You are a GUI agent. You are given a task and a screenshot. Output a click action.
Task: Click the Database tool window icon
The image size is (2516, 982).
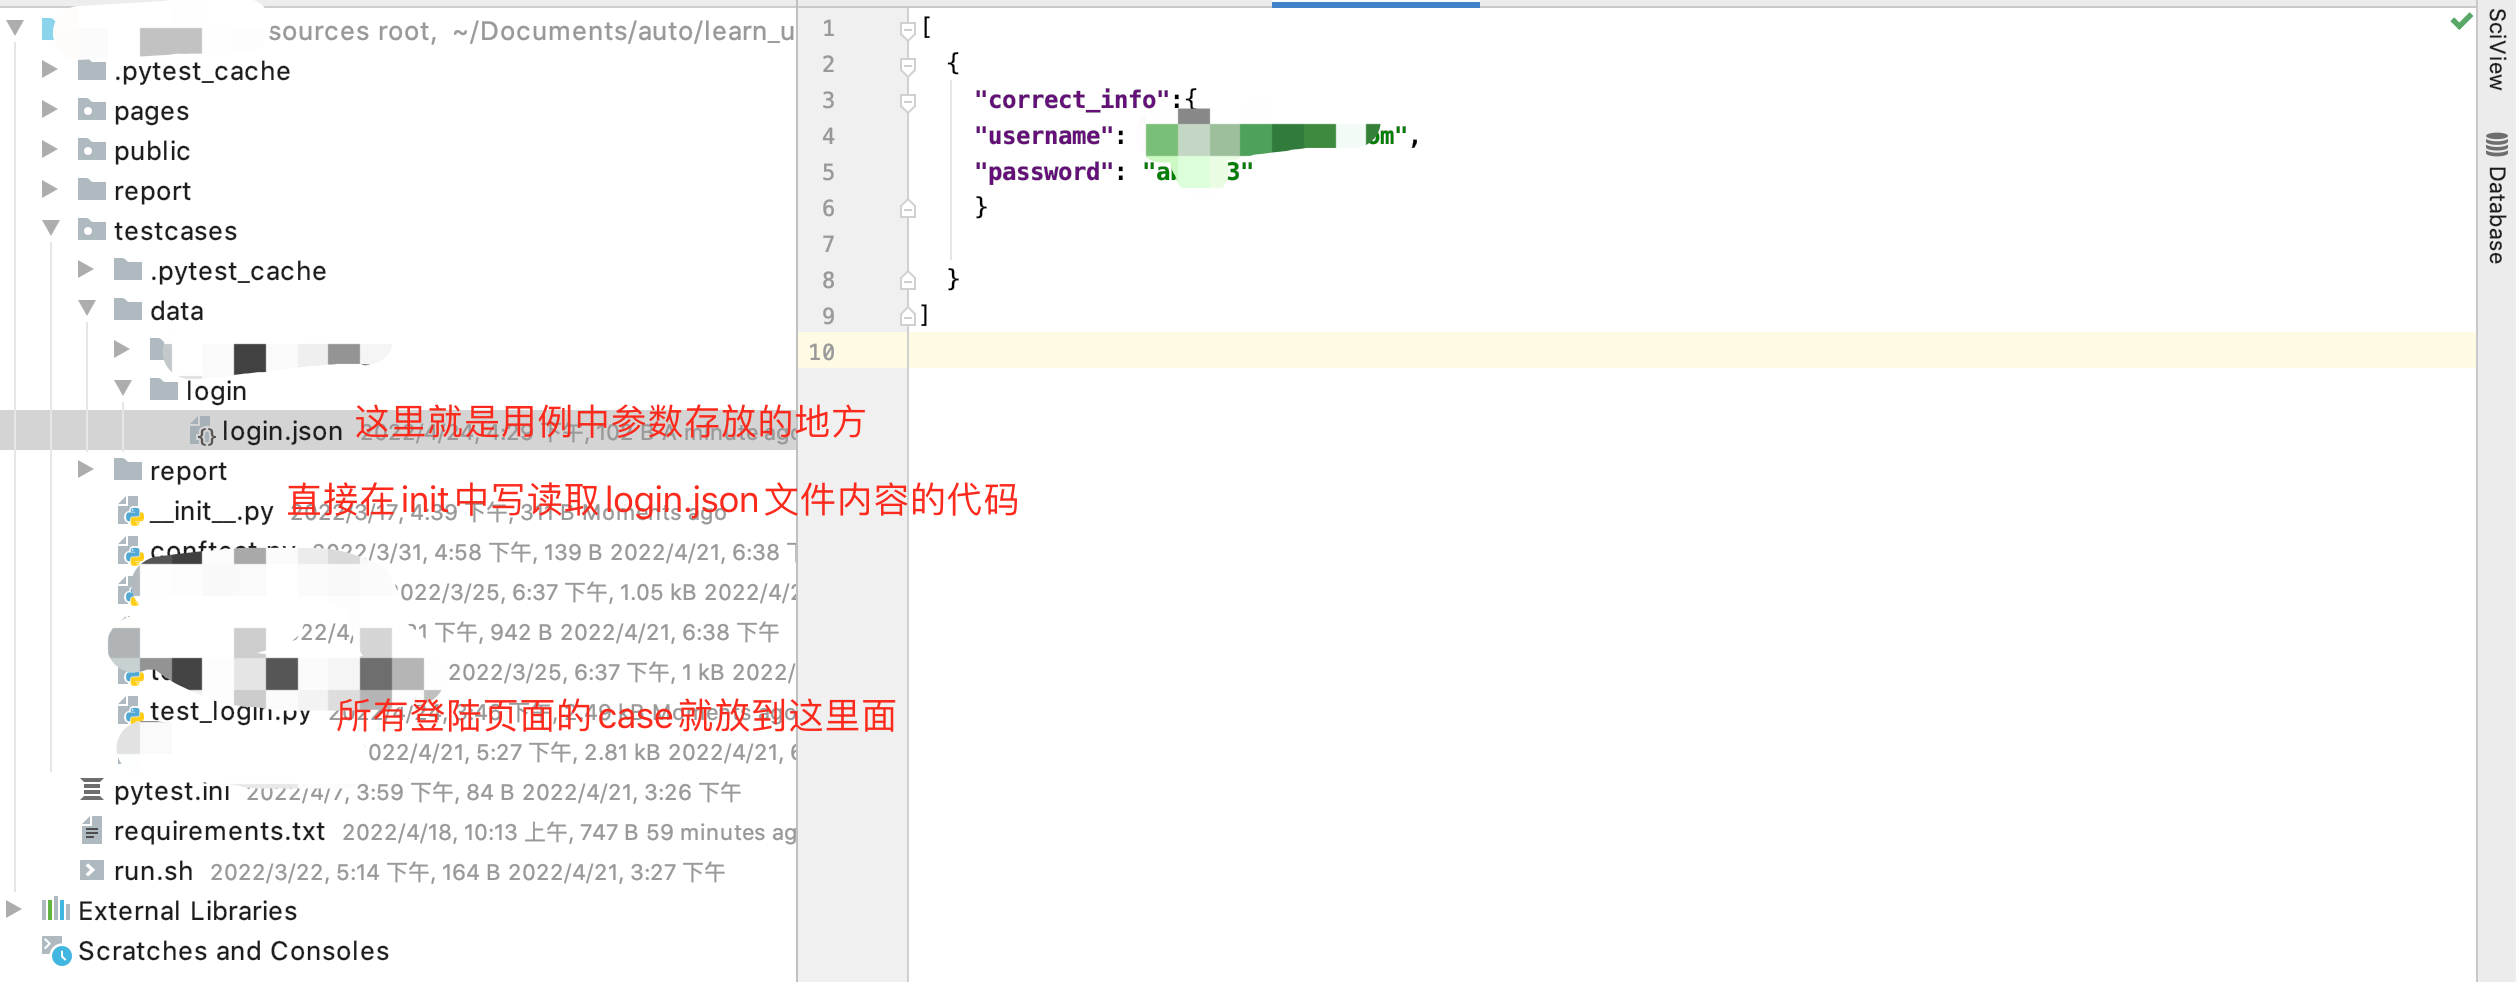2496,145
